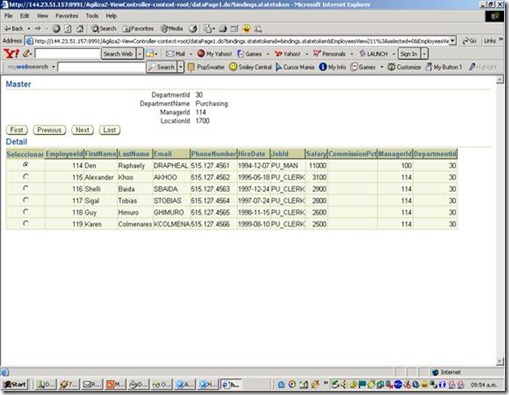Click the Mail icon in IE toolbar
Image resolution: width=509 pixels, height=395 pixels.
208,29
